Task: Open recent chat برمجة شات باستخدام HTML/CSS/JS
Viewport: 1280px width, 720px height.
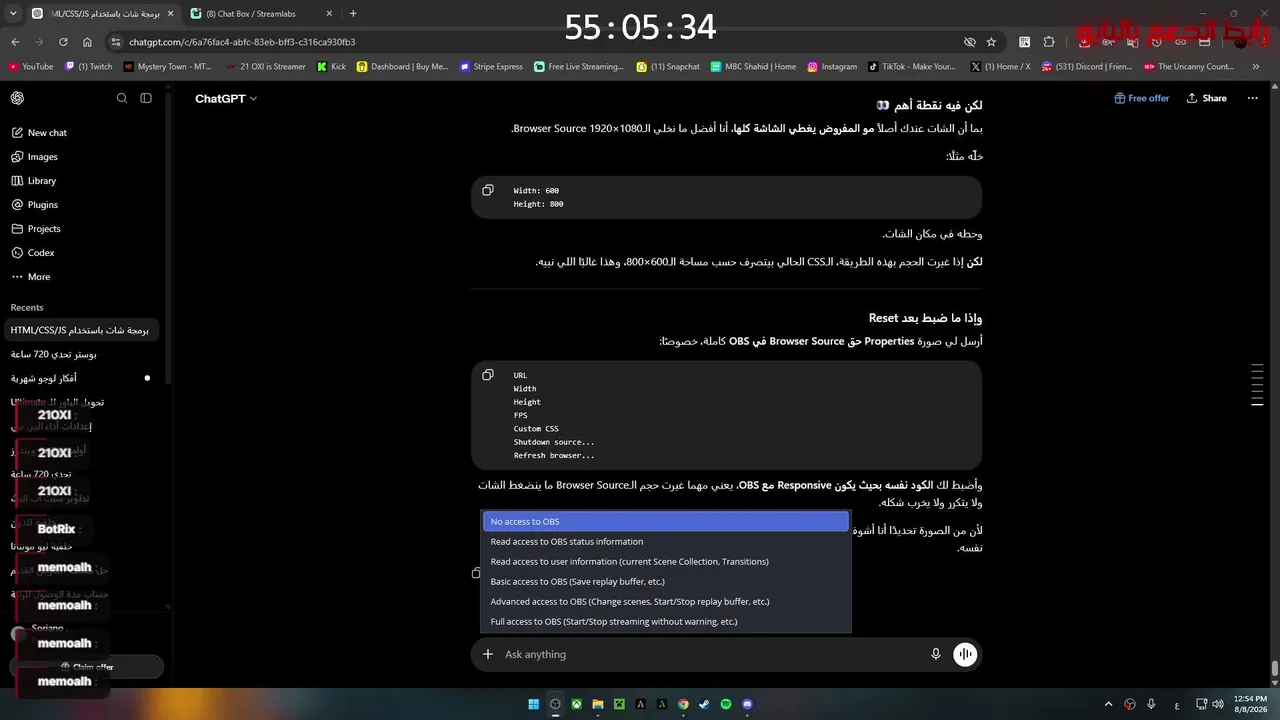Action: tap(84, 330)
